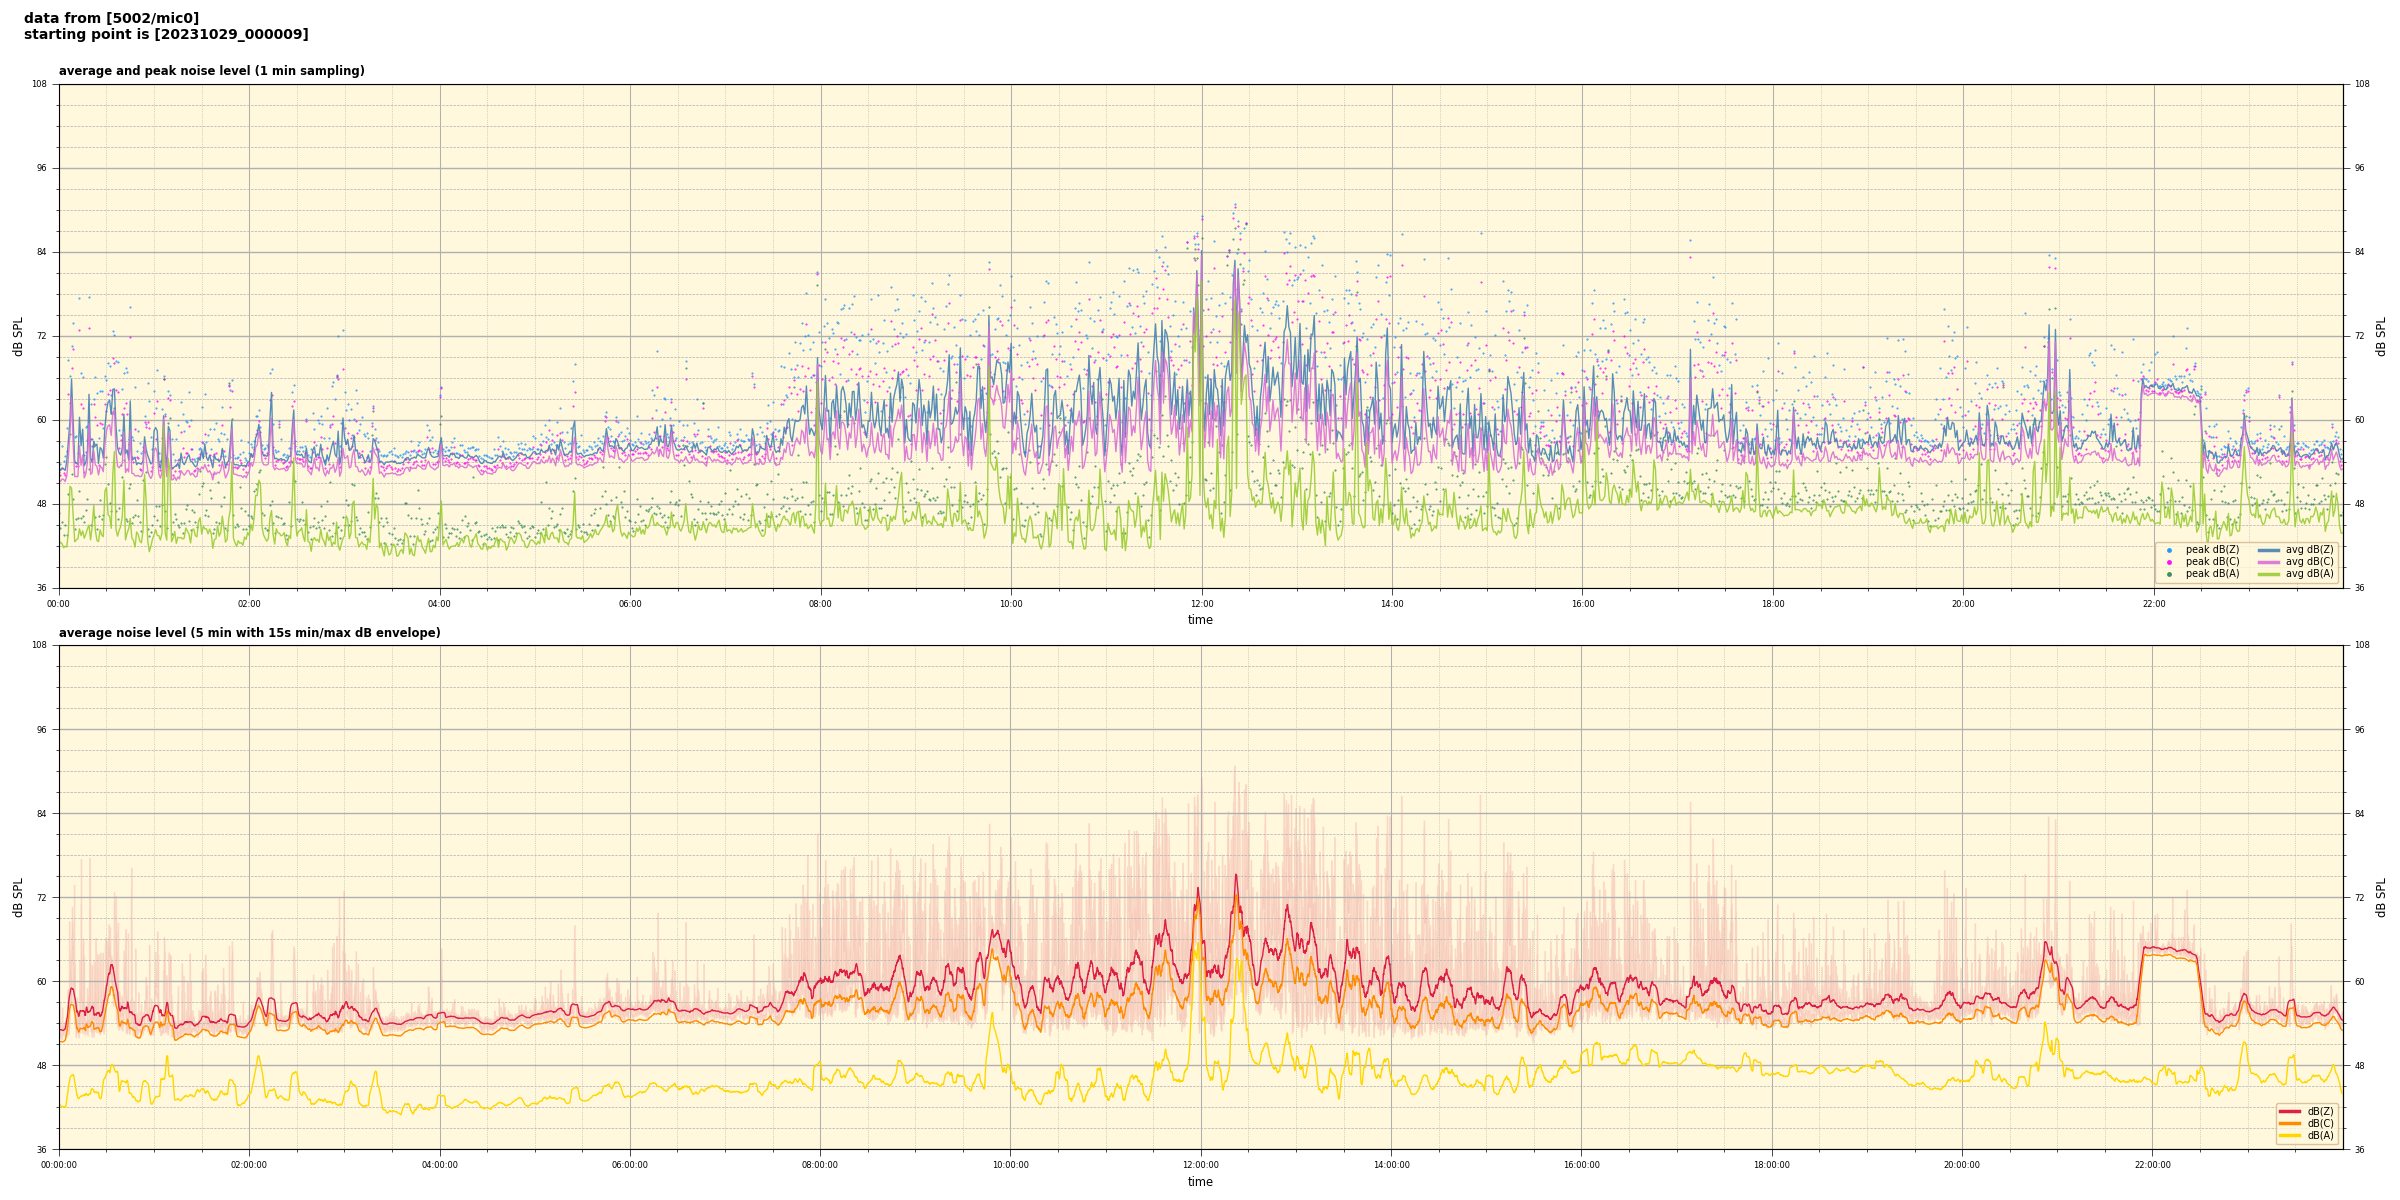Click the peak dB(Z) legend marker
This screenshot has width=2400, height=1200.
click(2169, 550)
